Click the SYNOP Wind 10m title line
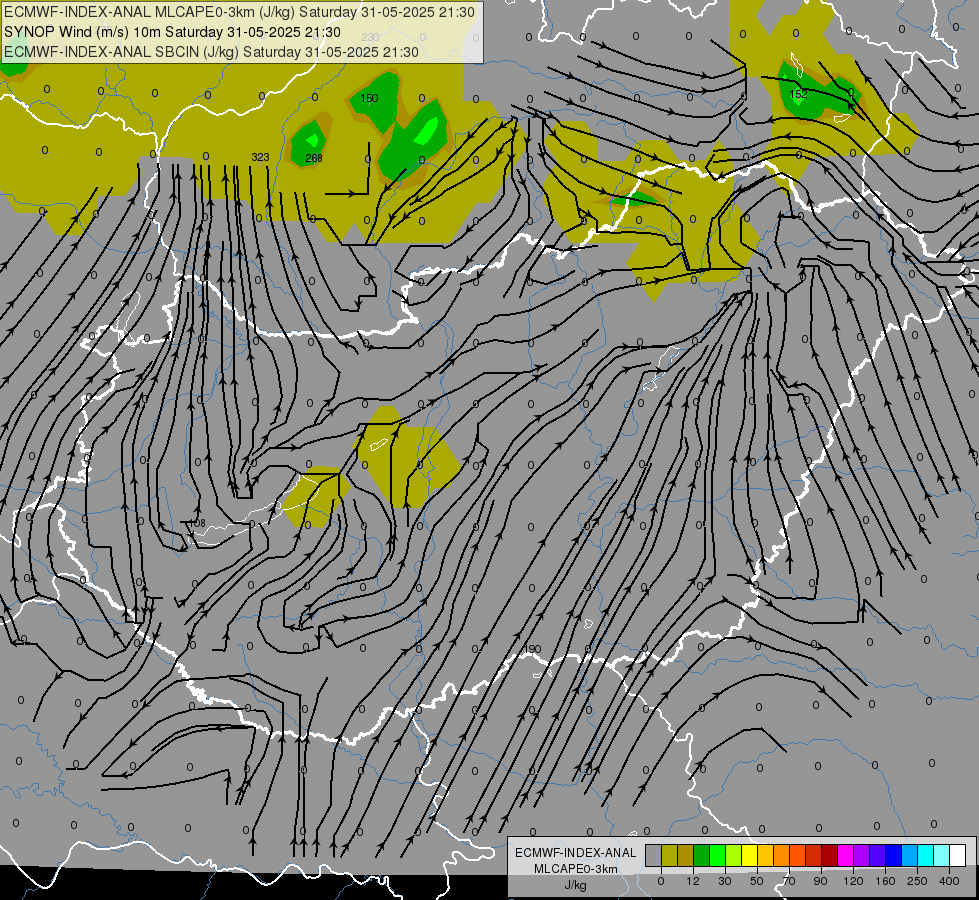 pyautogui.click(x=172, y=32)
